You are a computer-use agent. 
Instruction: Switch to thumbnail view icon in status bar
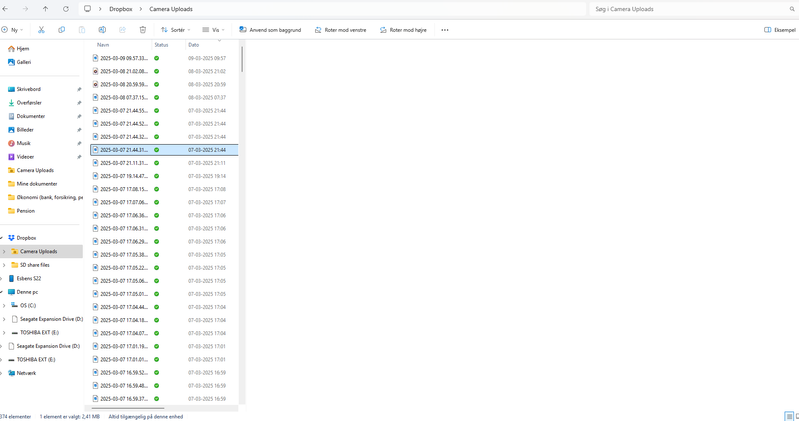click(x=795, y=416)
